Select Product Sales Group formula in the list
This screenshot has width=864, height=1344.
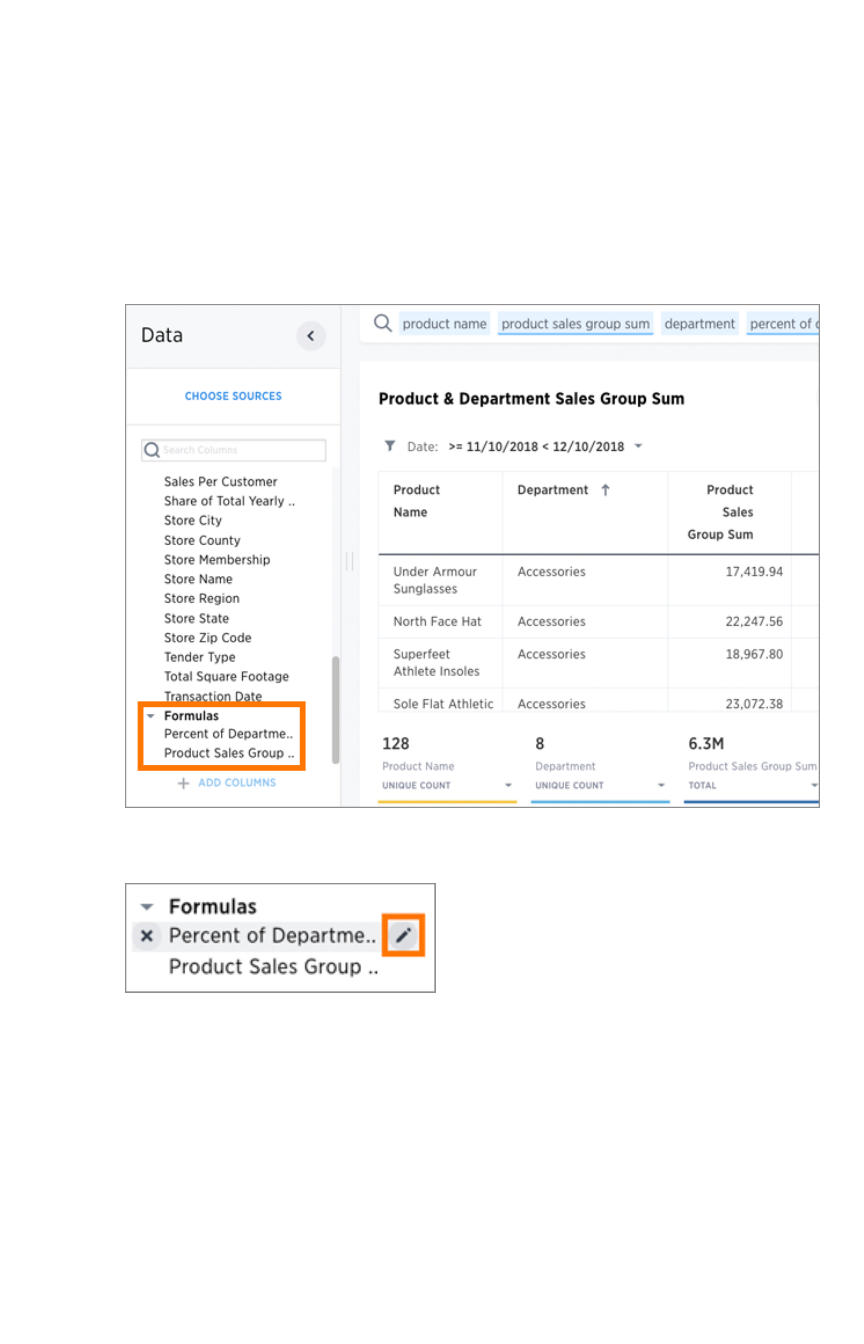tap(229, 753)
